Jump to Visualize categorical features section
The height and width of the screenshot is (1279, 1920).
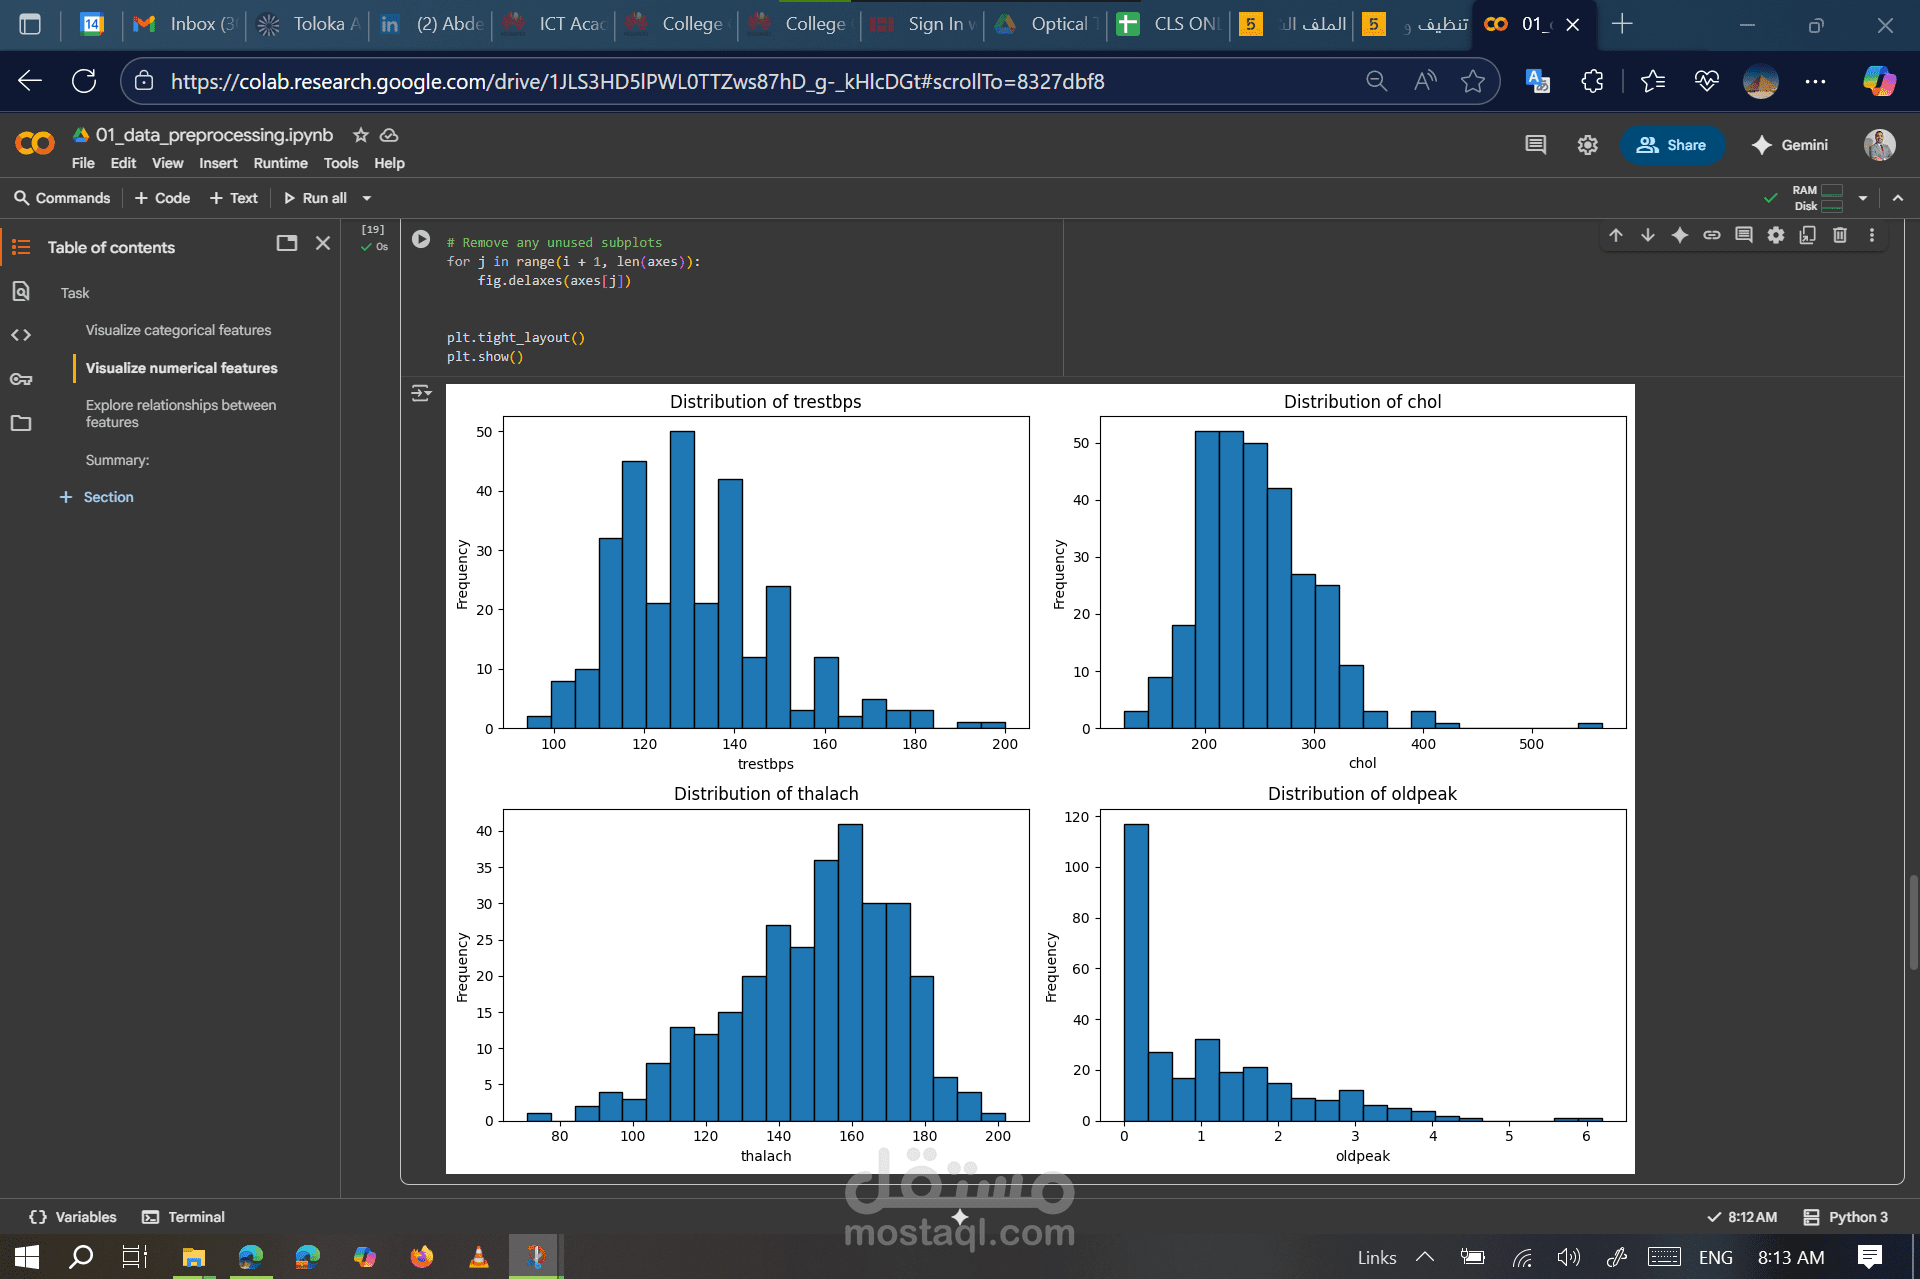[x=178, y=330]
